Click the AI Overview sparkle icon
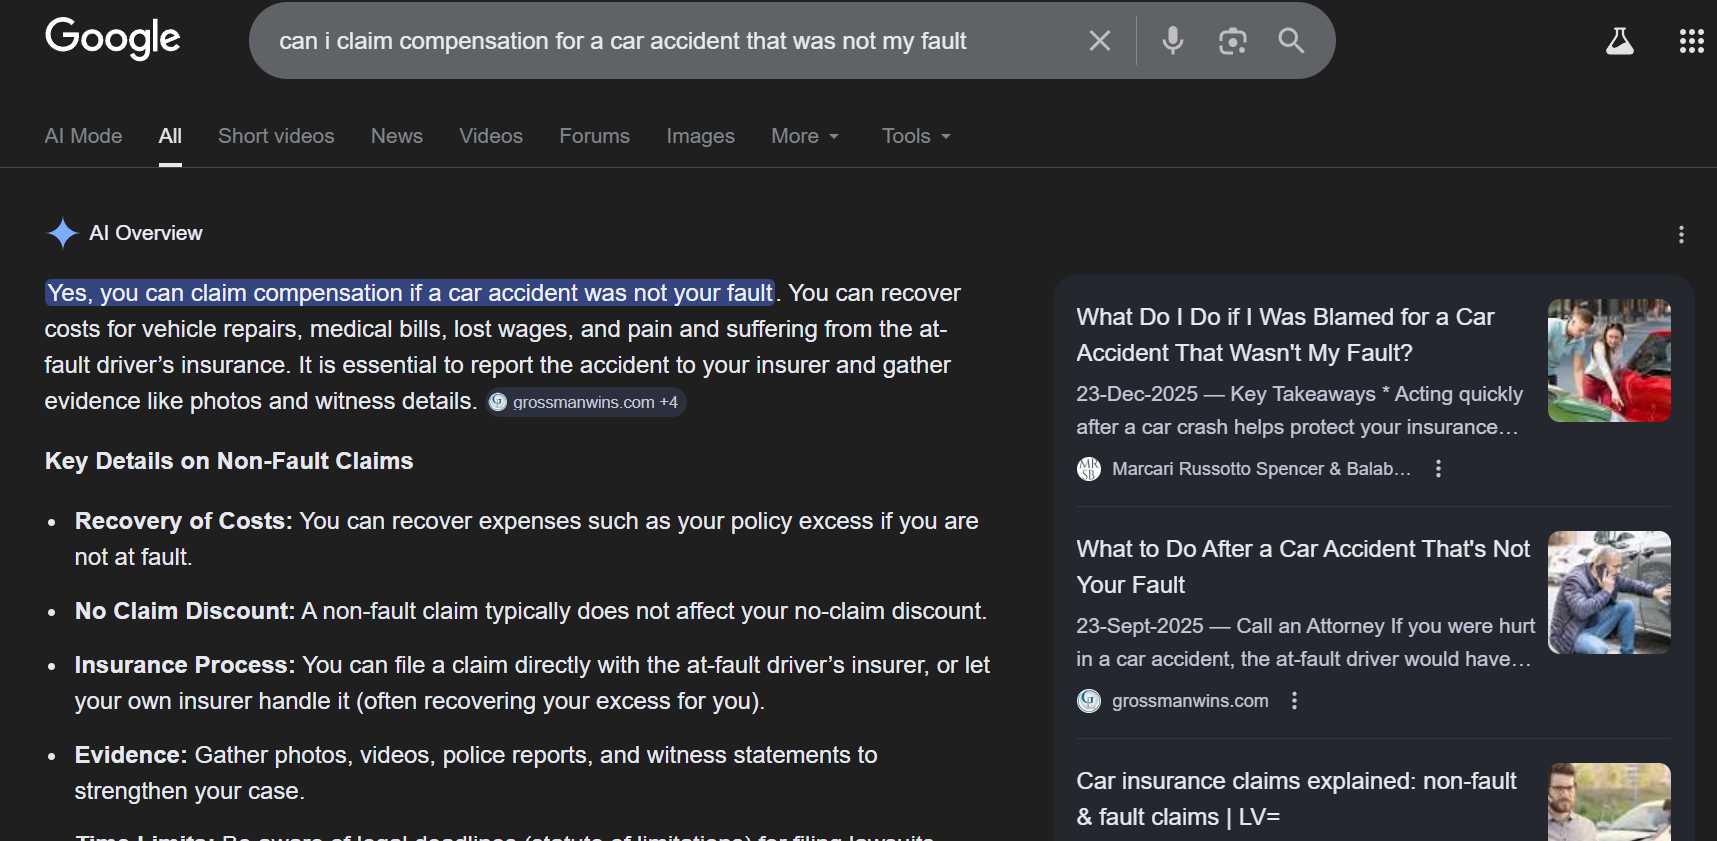 [62, 233]
